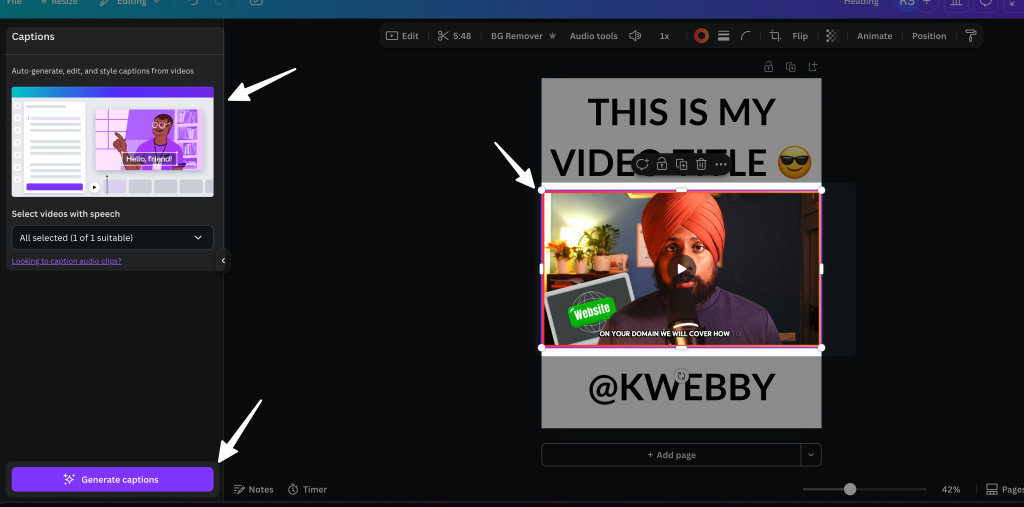Click the Generate captions button
The image size is (1024, 507).
point(112,479)
